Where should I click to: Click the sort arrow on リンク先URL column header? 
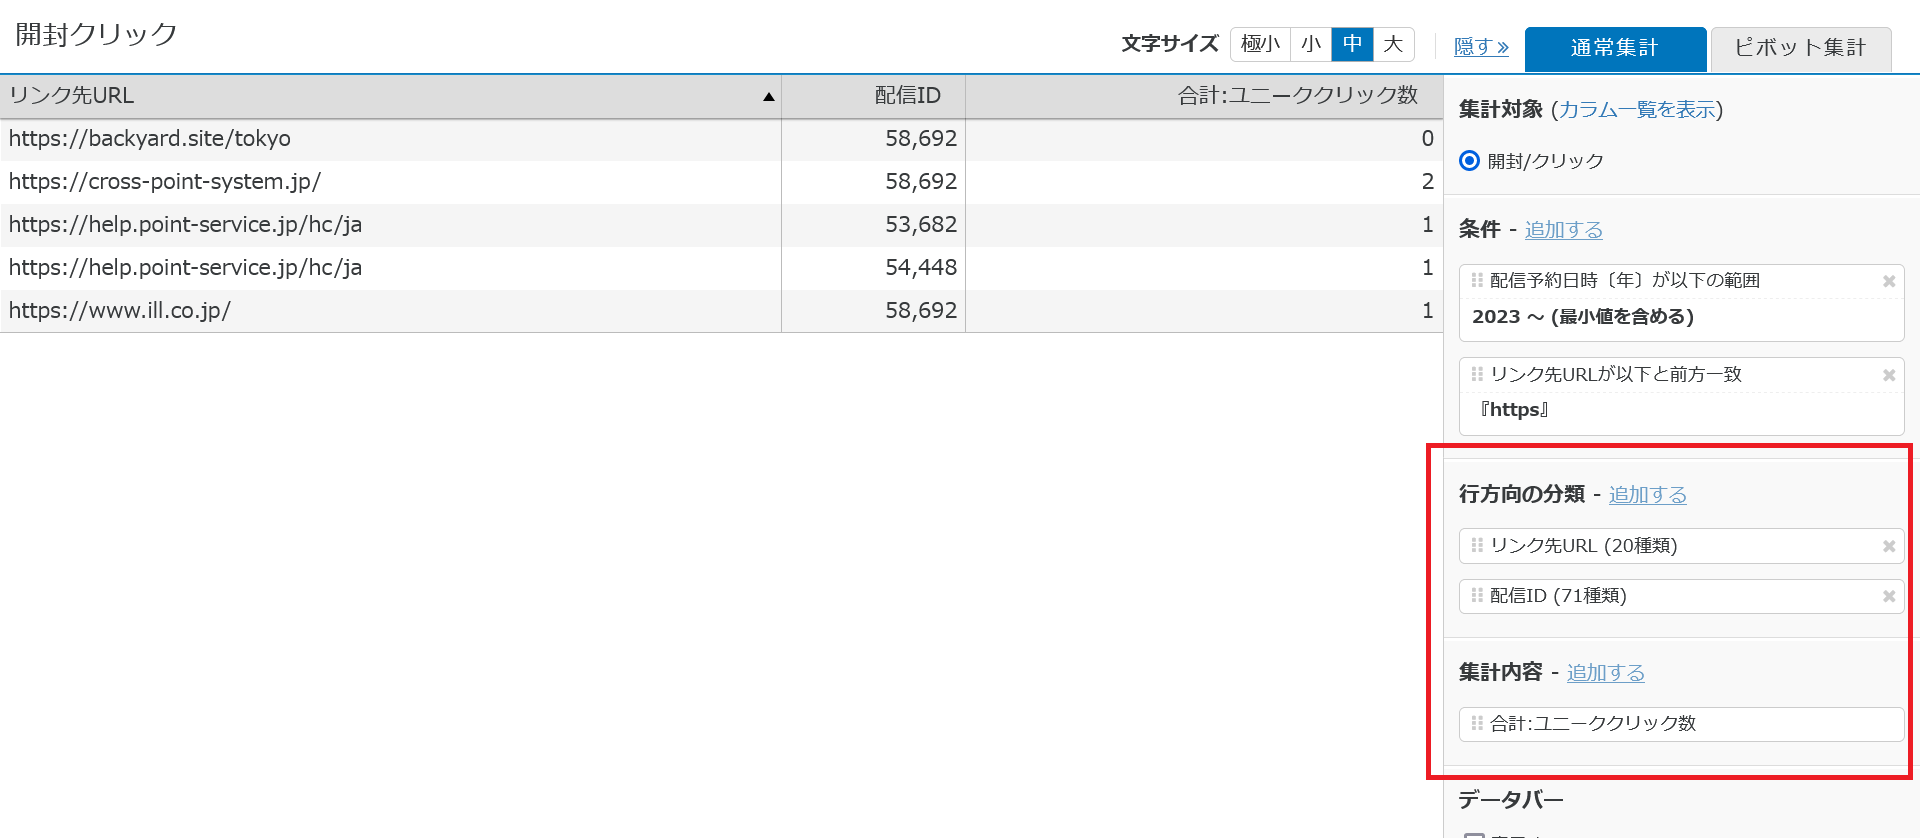click(x=768, y=97)
